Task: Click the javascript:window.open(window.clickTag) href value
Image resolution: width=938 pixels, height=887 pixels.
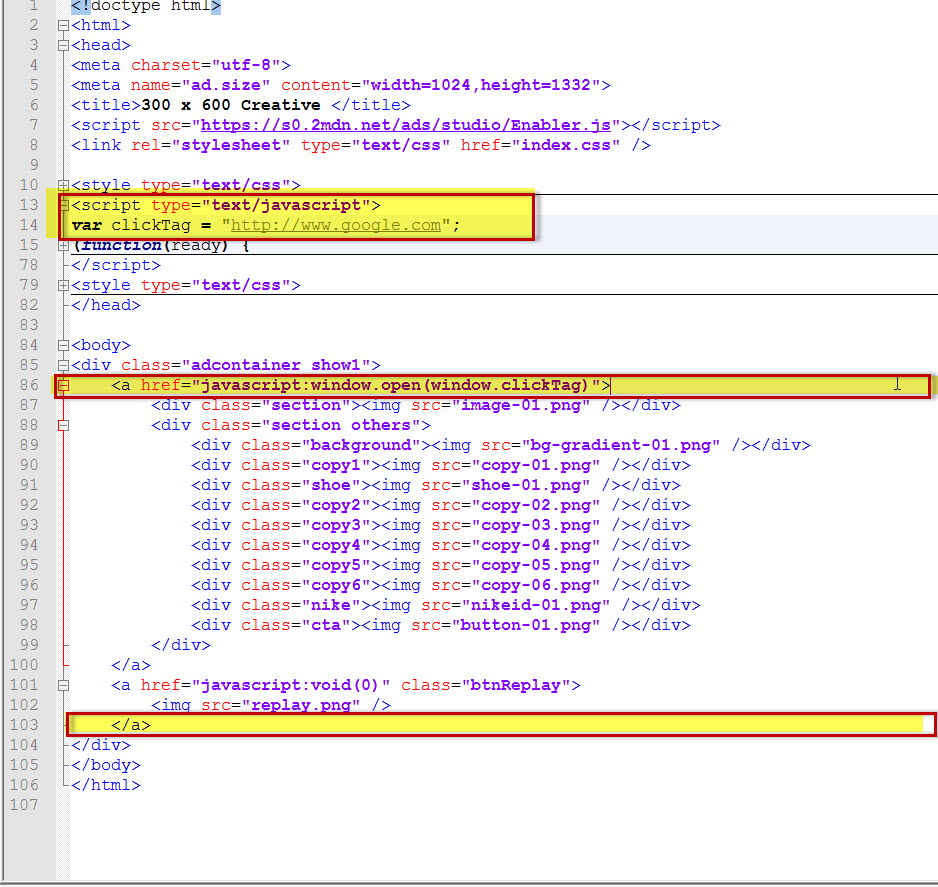Action: point(395,385)
